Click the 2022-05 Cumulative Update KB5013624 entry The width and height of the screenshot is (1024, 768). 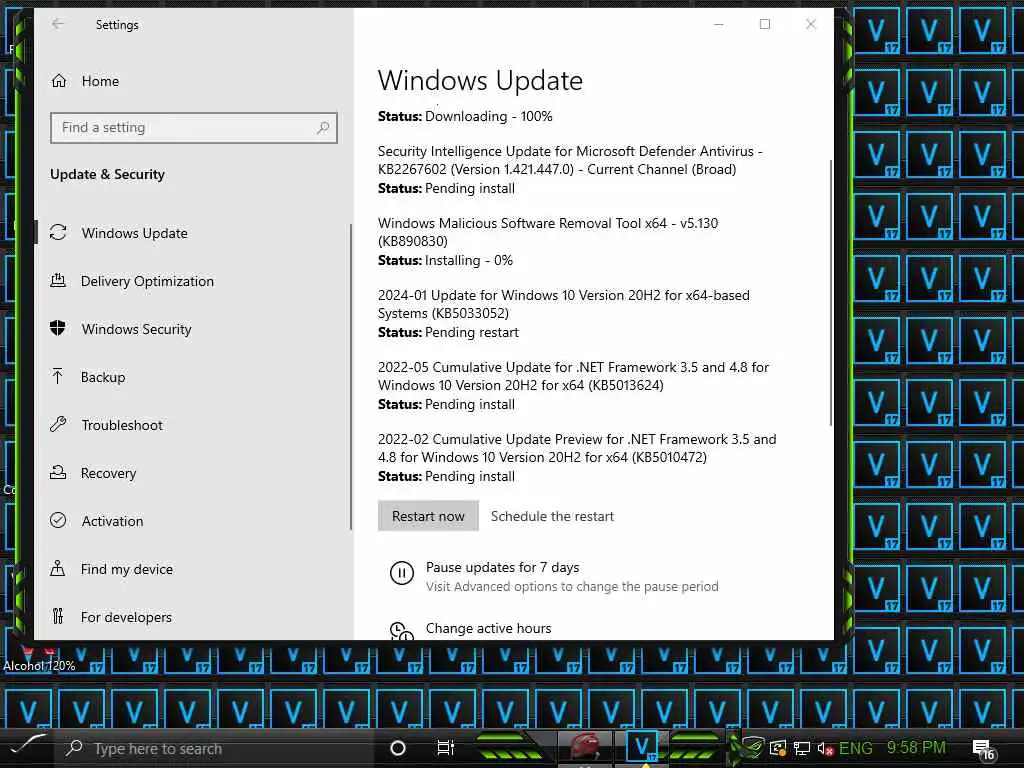click(573, 376)
